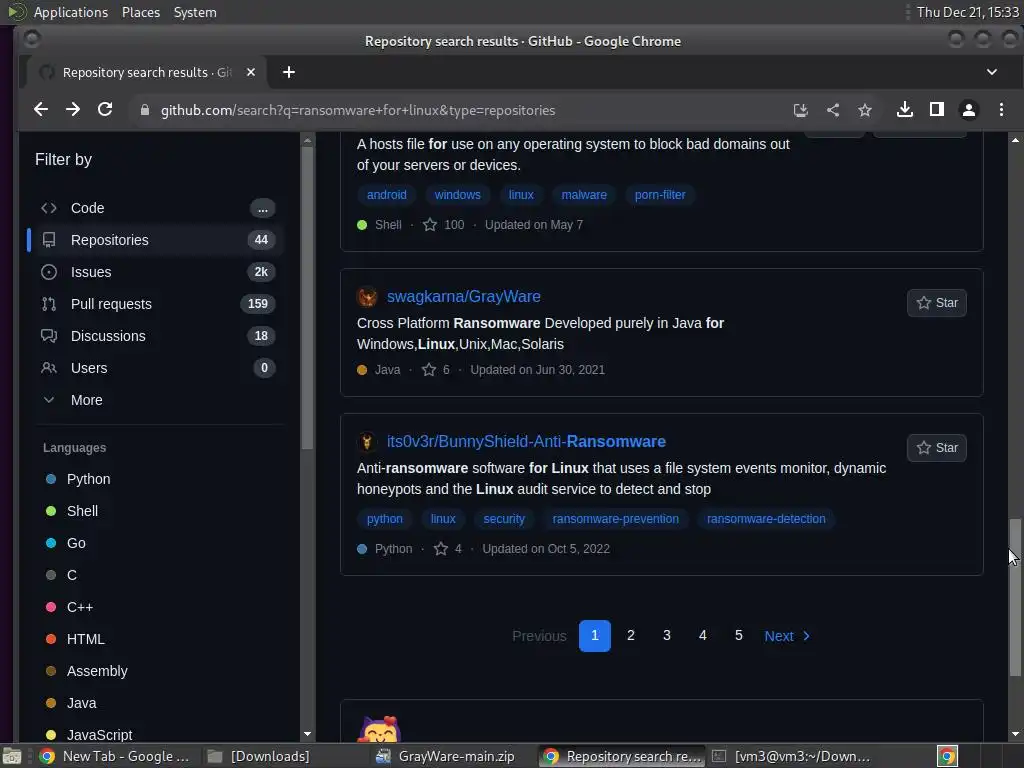Share this page via share icon
This screenshot has width=1024, height=768.
pyautogui.click(x=833, y=110)
